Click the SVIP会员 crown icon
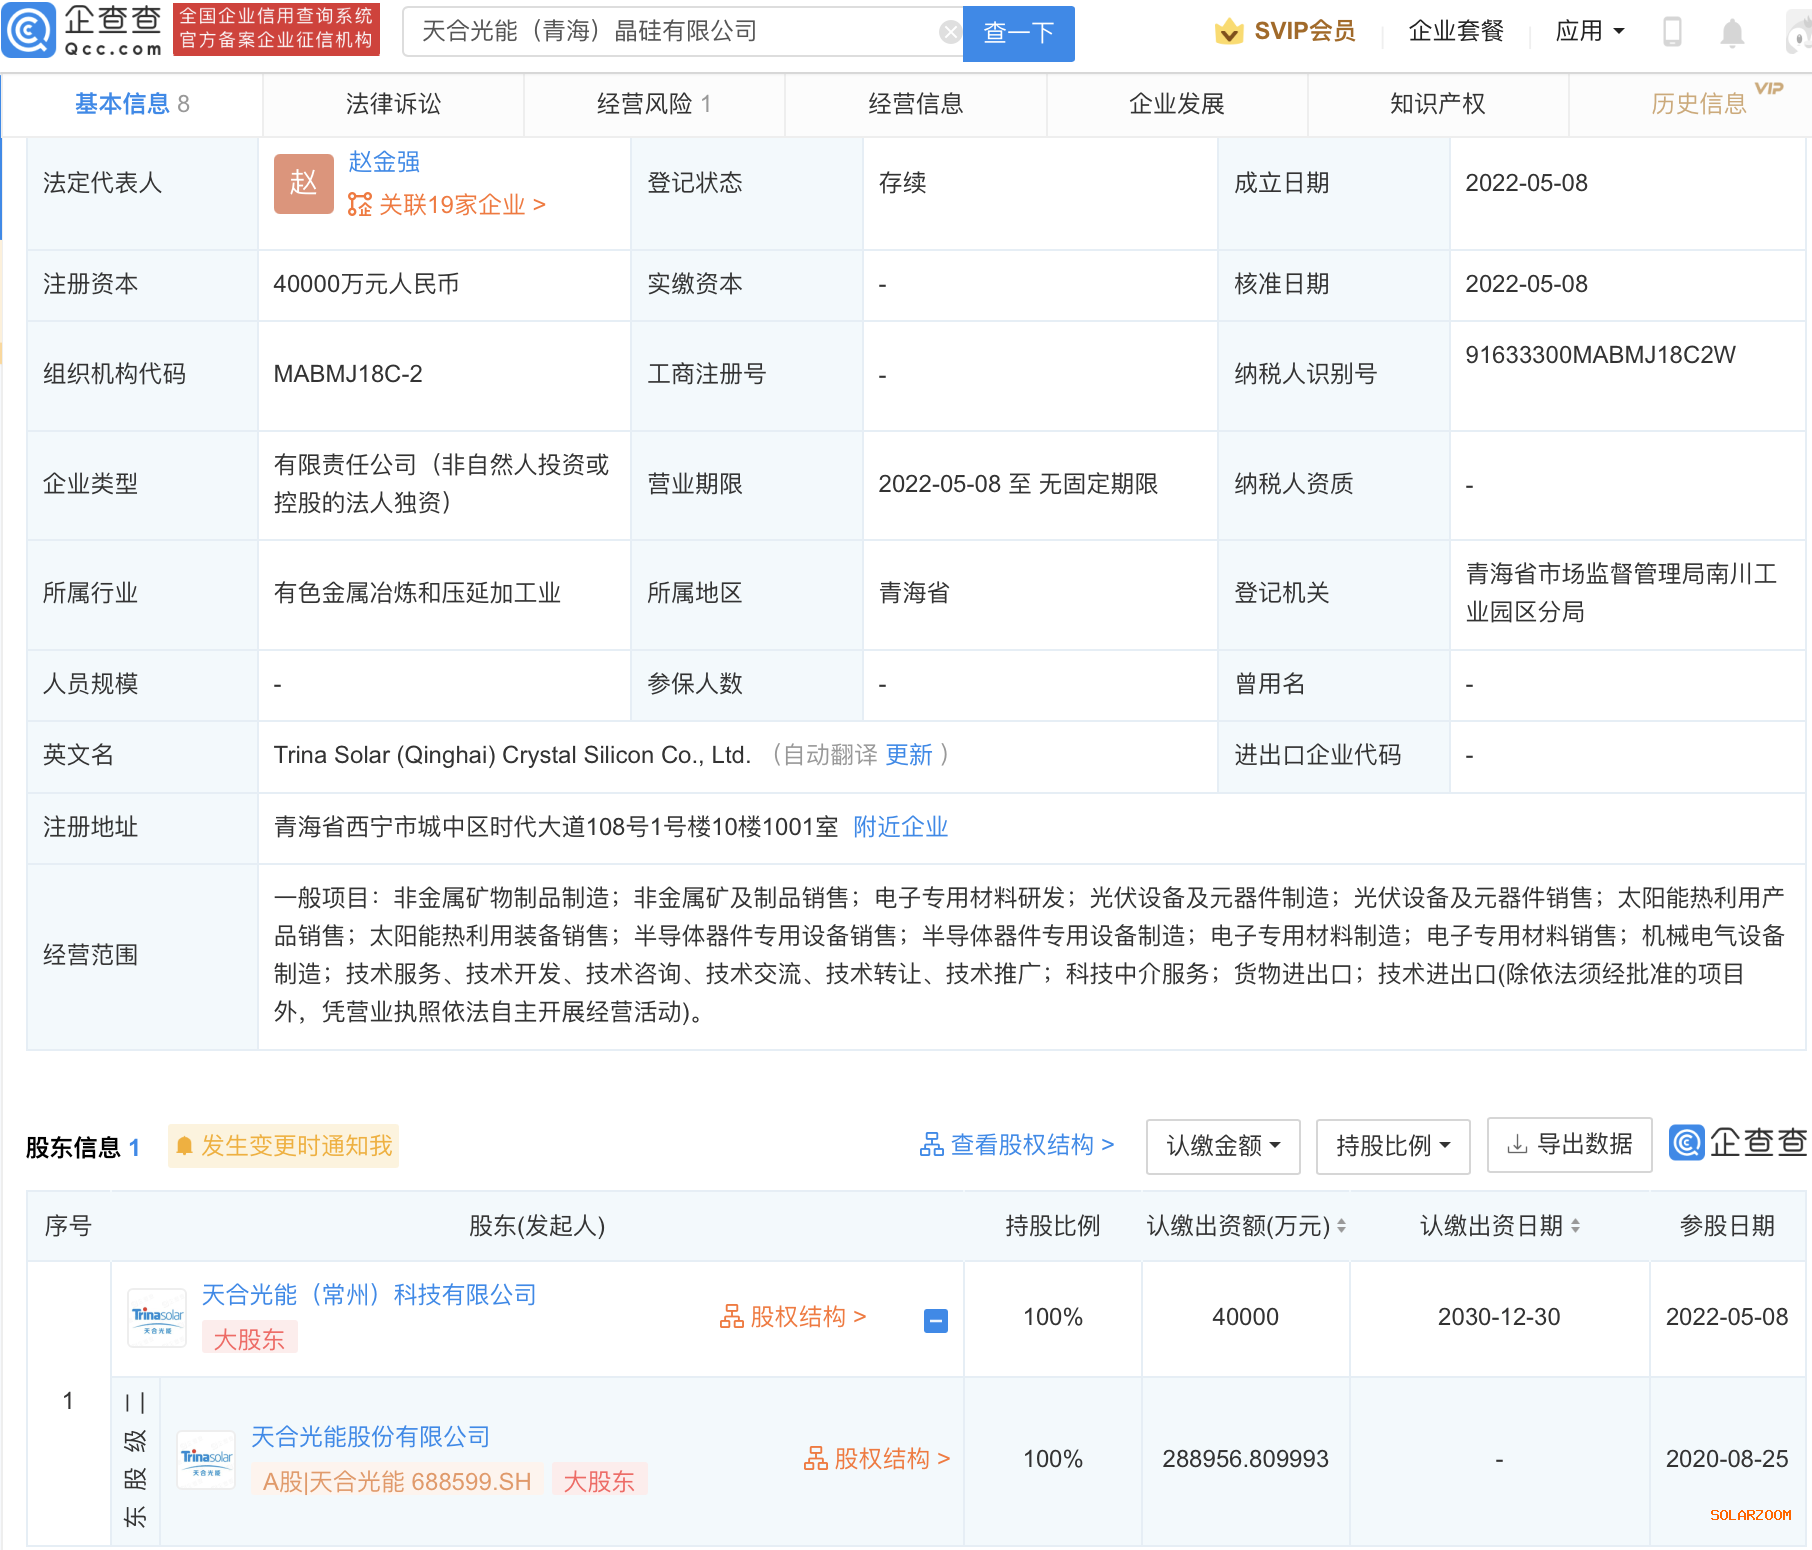The width and height of the screenshot is (1812, 1550). click(x=1229, y=32)
